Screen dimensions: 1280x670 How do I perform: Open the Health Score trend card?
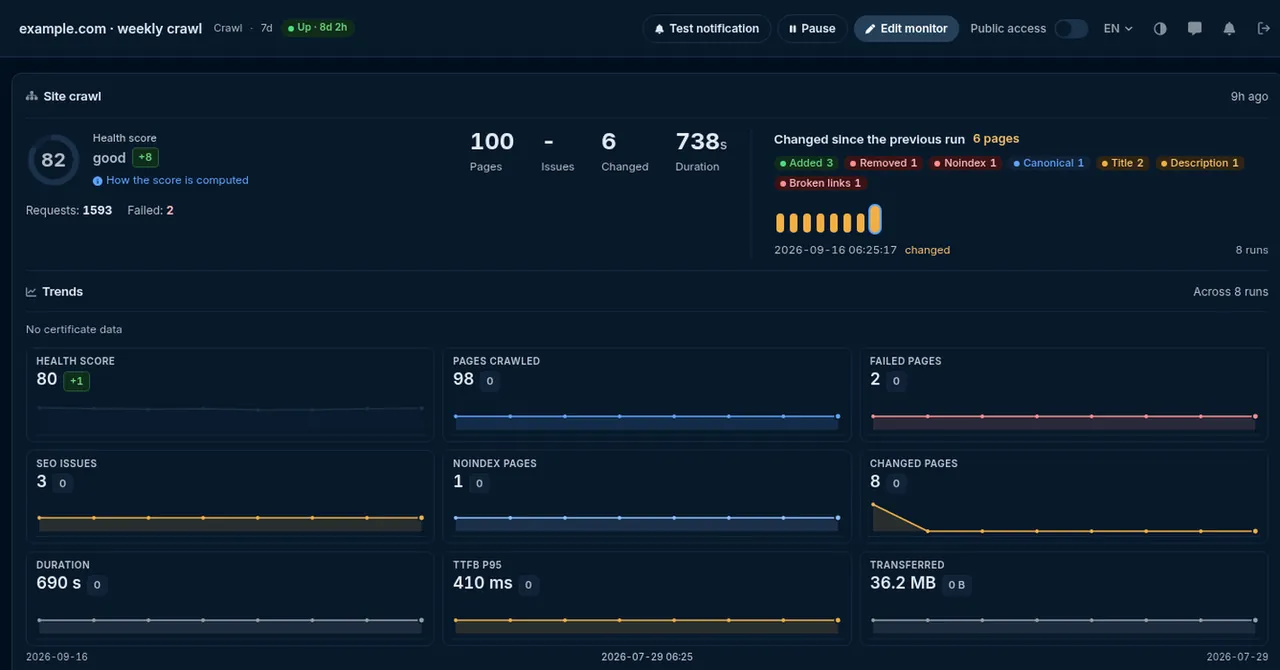230,395
